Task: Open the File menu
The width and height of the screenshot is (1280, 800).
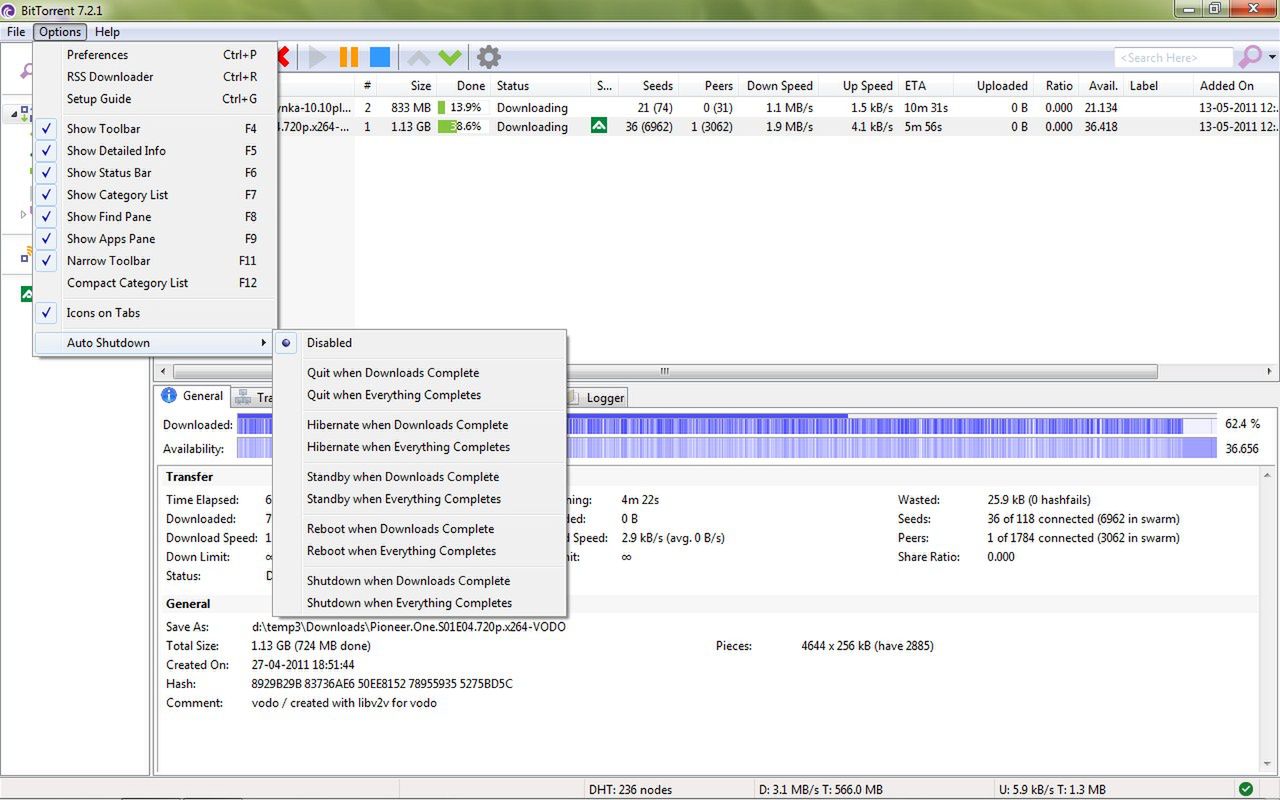Action: (x=16, y=32)
